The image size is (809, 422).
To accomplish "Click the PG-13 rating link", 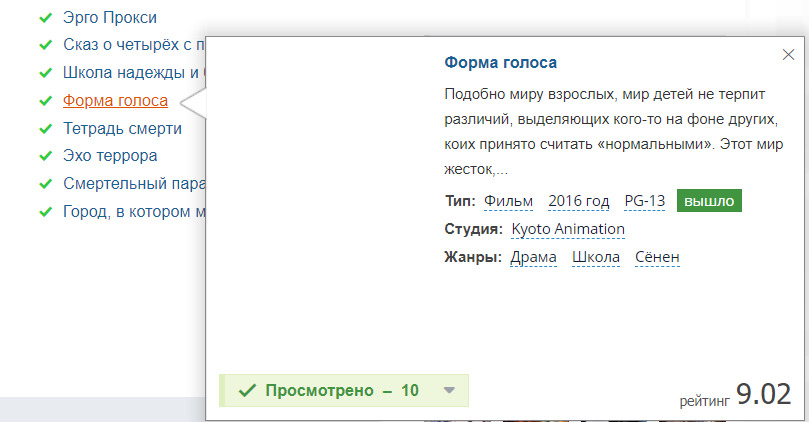I will (645, 201).
